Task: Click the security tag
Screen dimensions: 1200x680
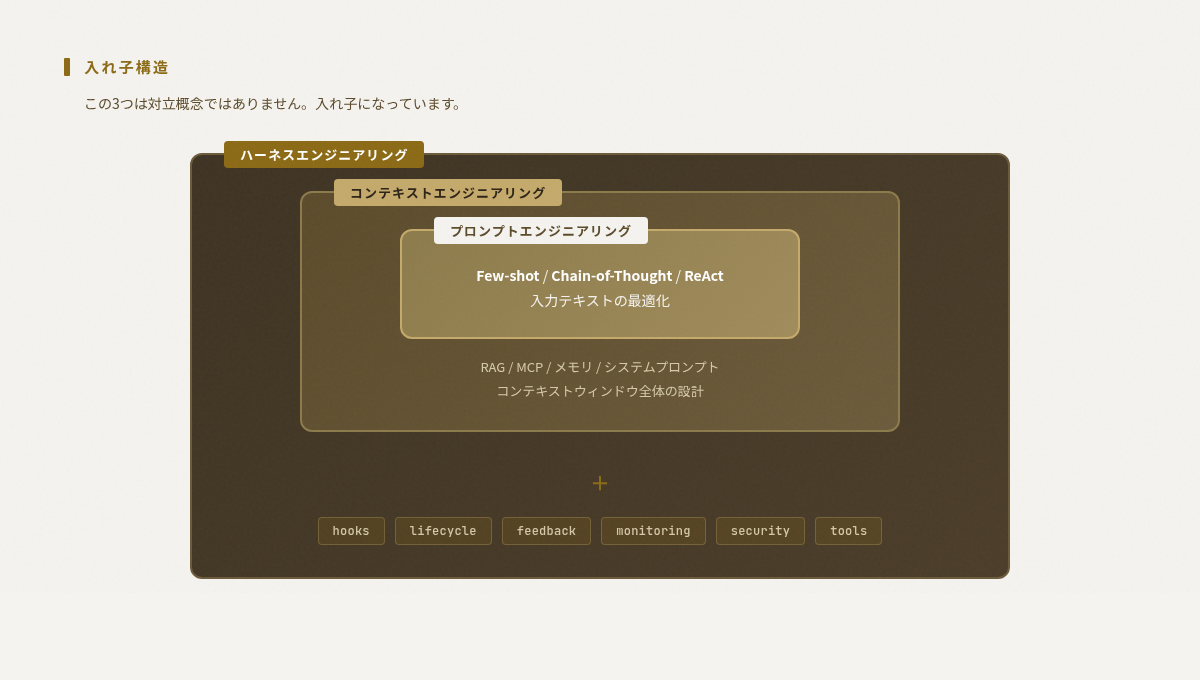Action: [x=760, y=531]
